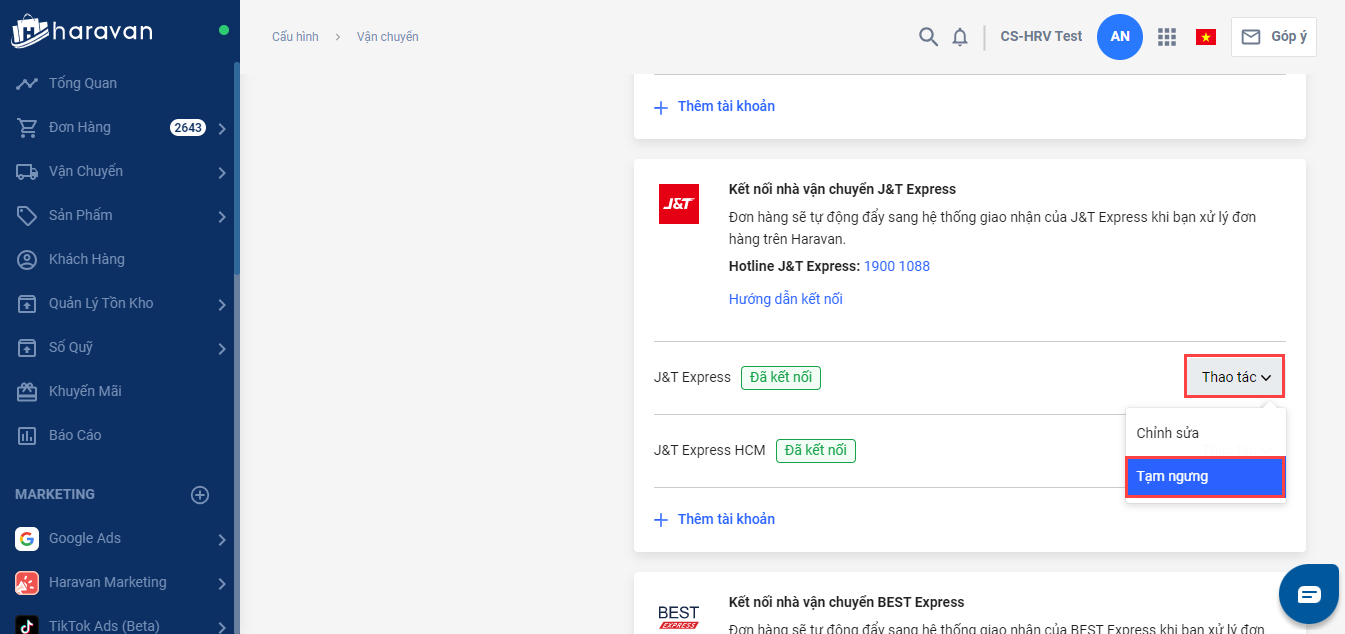Open the apps grid icon
This screenshot has height=634, width=1345.
click(1166, 37)
